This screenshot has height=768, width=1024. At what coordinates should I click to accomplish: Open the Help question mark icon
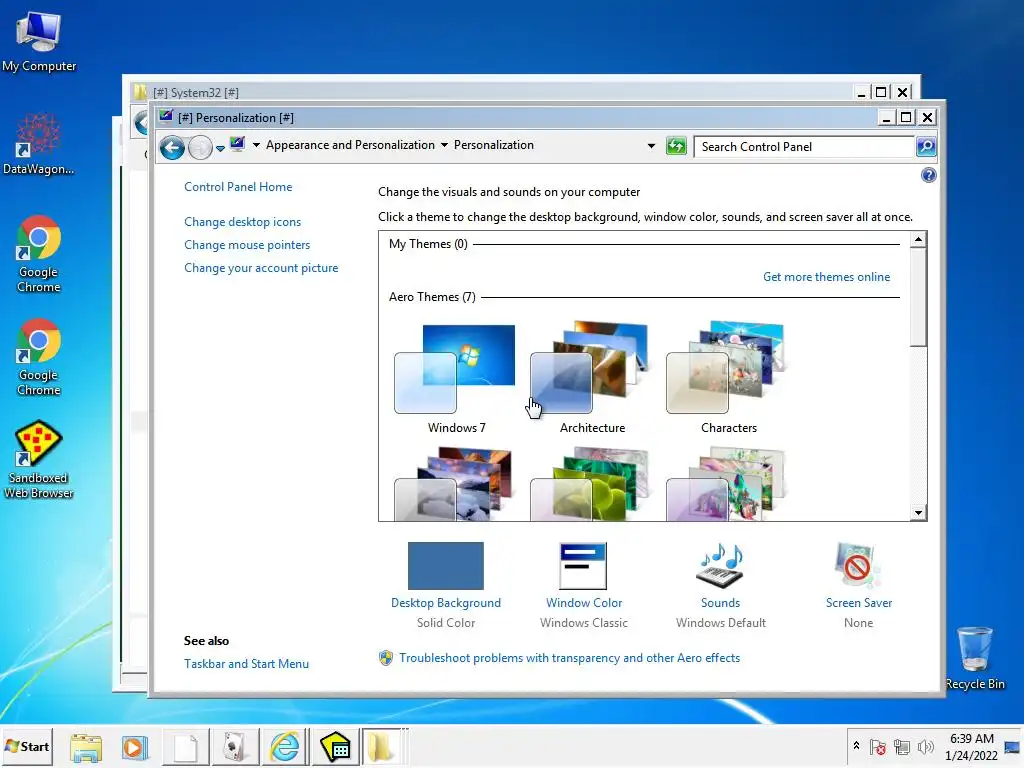[928, 175]
